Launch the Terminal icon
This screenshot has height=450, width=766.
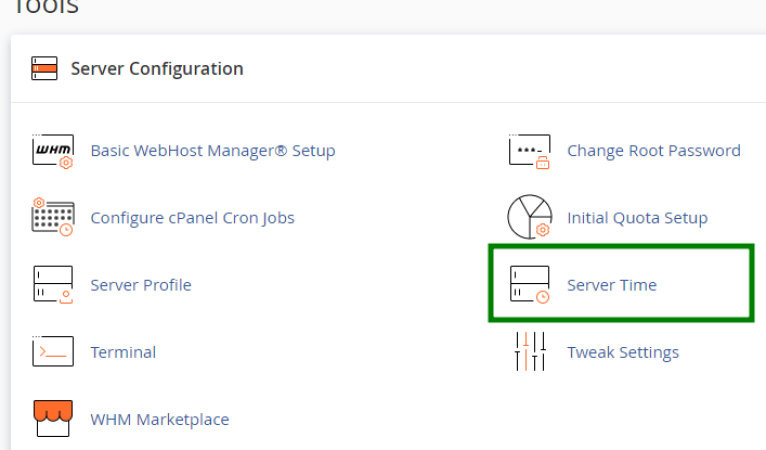click(x=53, y=351)
